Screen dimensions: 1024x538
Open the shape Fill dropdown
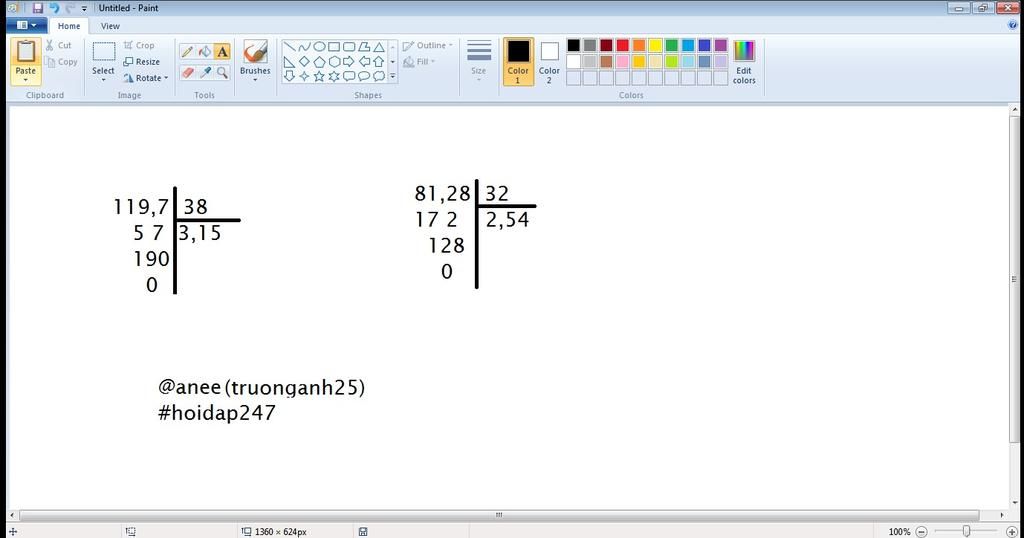tap(419, 61)
